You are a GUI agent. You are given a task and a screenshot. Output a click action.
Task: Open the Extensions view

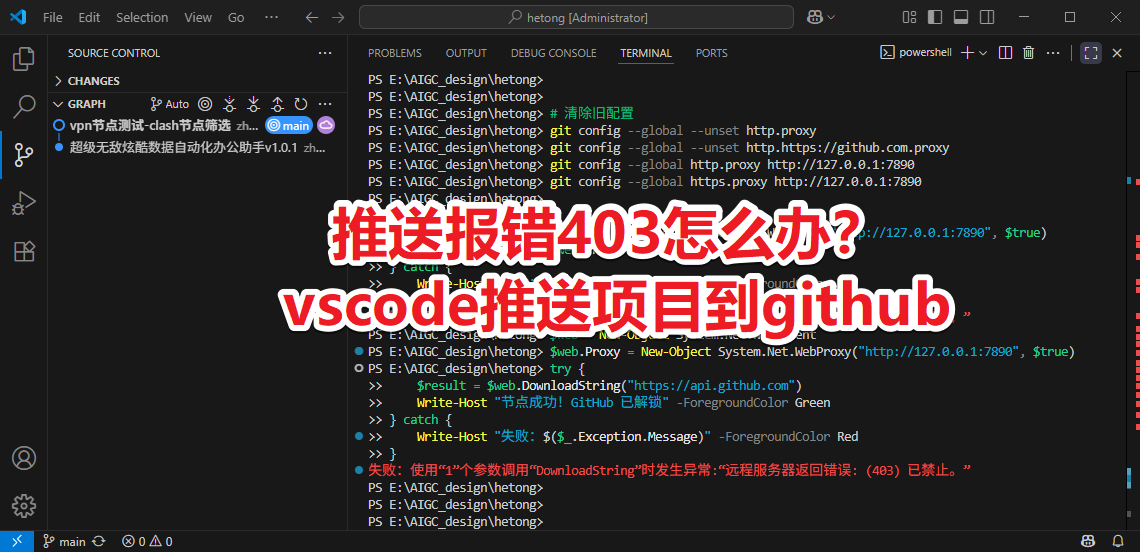24,251
